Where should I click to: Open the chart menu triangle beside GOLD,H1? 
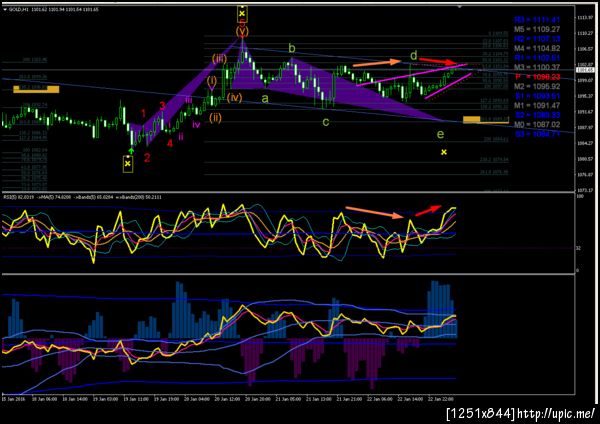5,9
